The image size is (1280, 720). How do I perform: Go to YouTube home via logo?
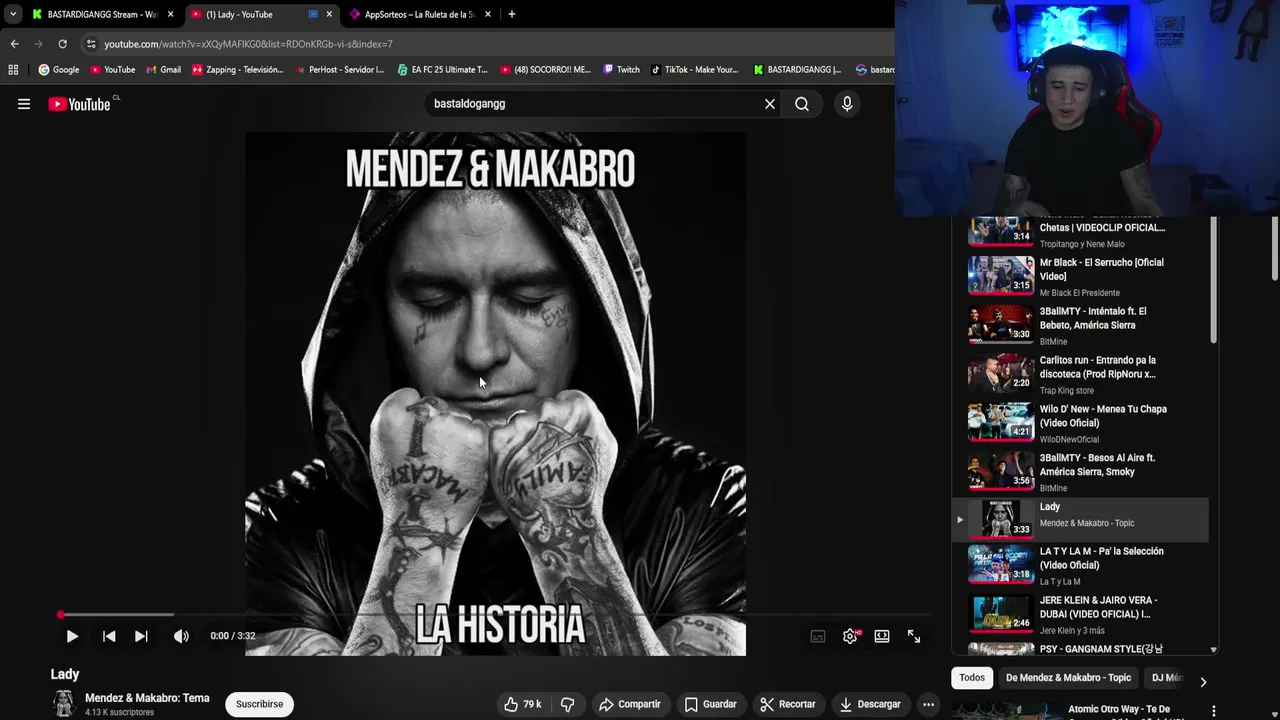tap(79, 104)
